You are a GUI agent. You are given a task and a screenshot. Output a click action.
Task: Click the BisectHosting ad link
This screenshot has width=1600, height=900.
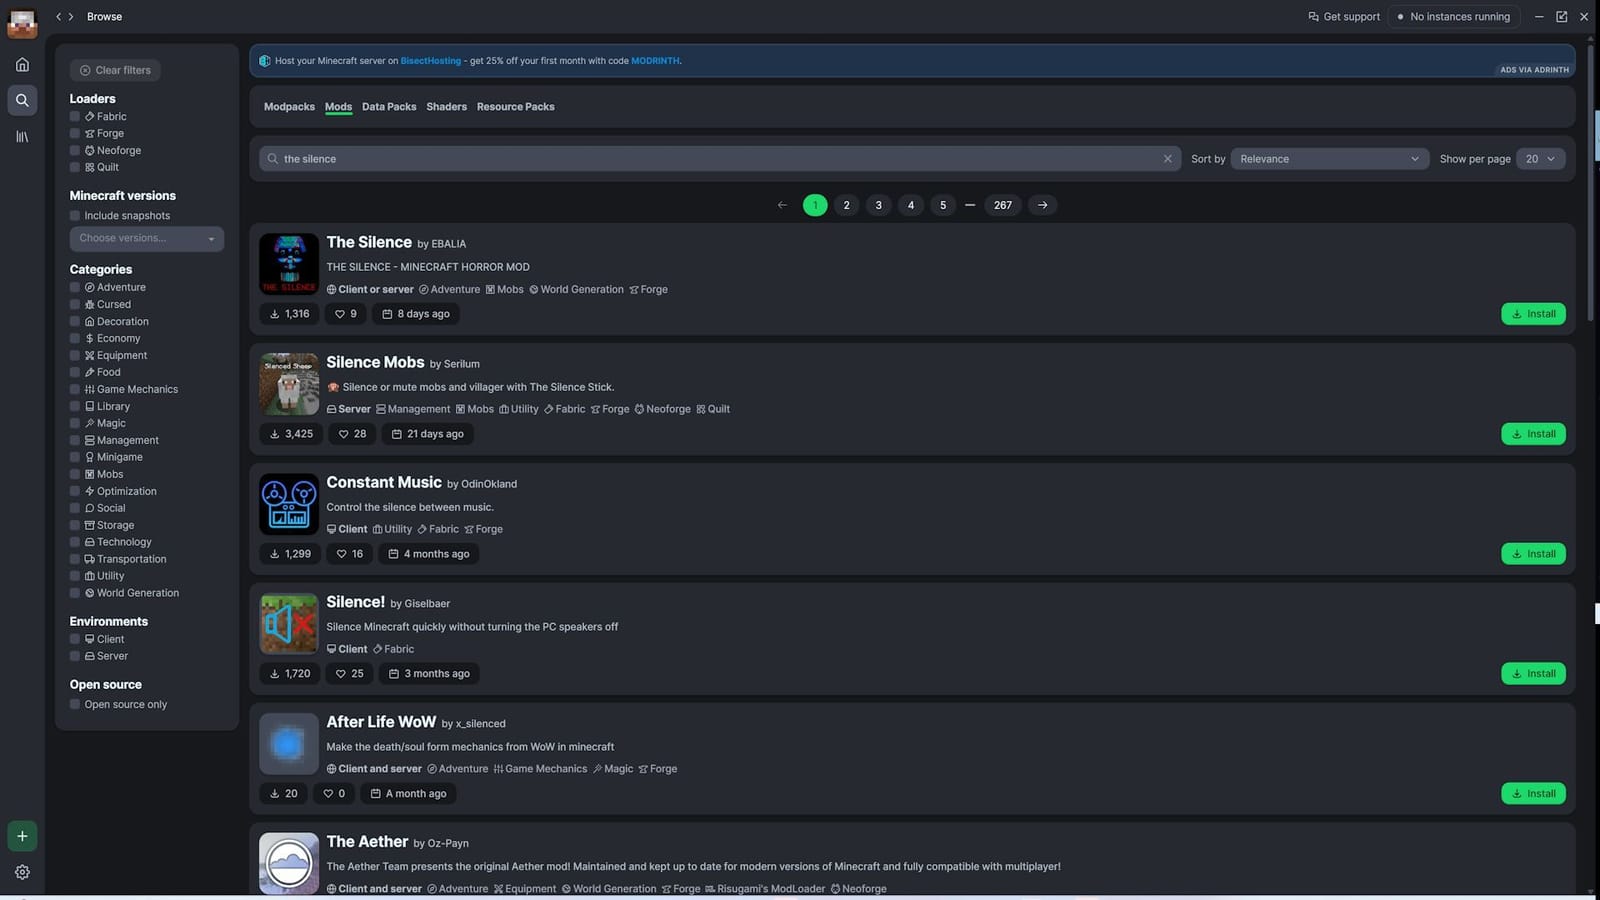(430, 61)
